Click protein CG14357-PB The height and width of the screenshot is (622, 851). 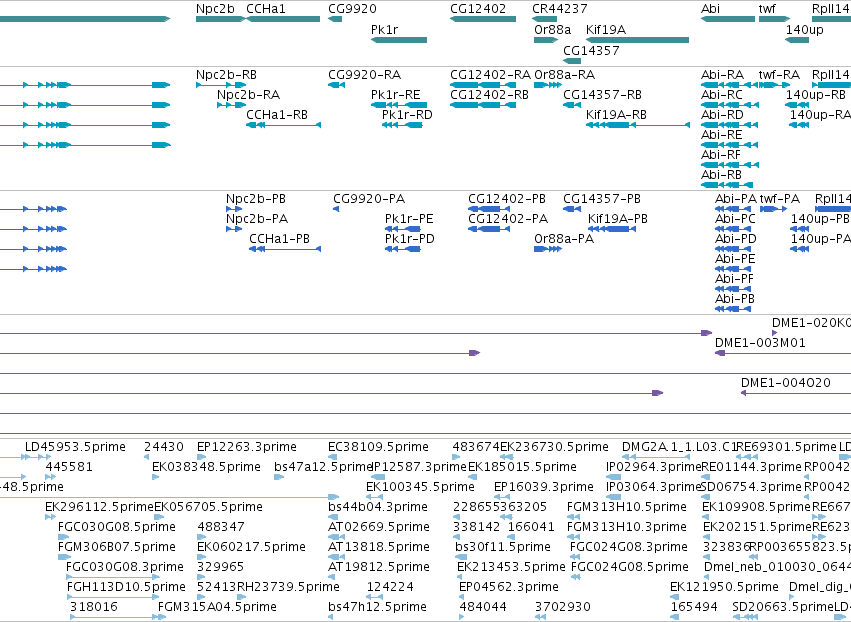click(602, 199)
